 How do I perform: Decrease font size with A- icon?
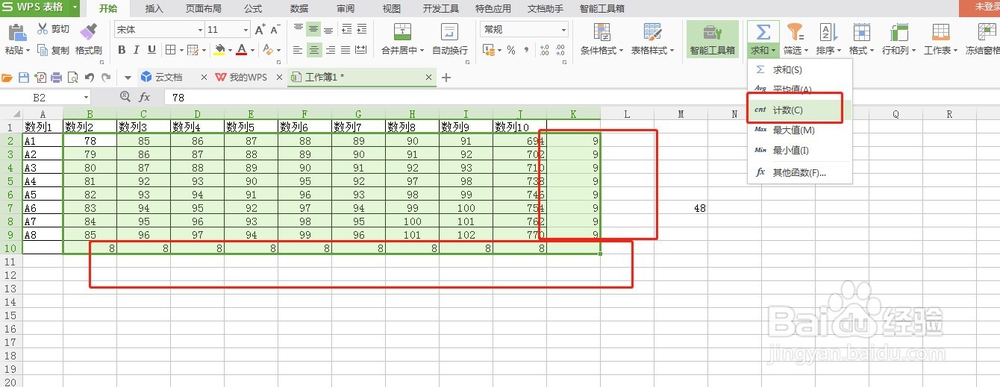point(275,30)
